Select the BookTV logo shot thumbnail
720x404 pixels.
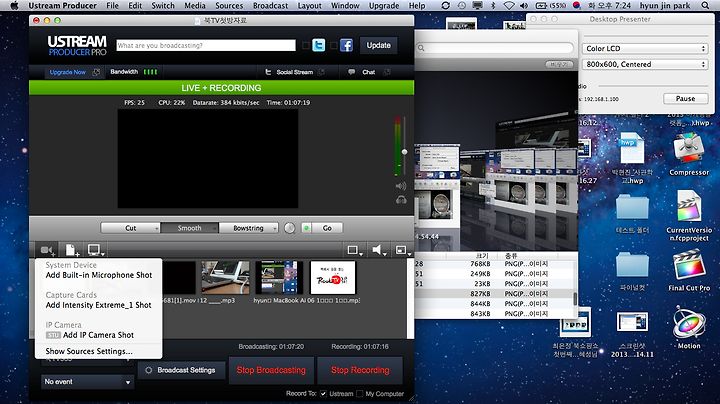click(x=332, y=278)
